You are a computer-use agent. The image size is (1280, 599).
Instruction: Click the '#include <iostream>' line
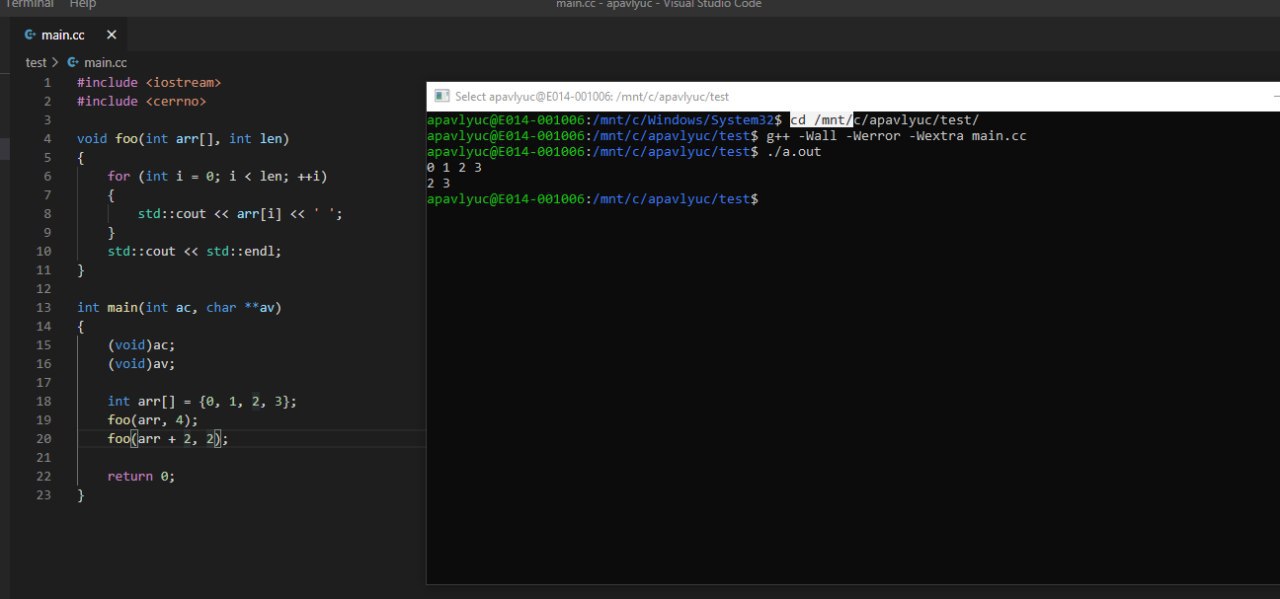click(149, 82)
